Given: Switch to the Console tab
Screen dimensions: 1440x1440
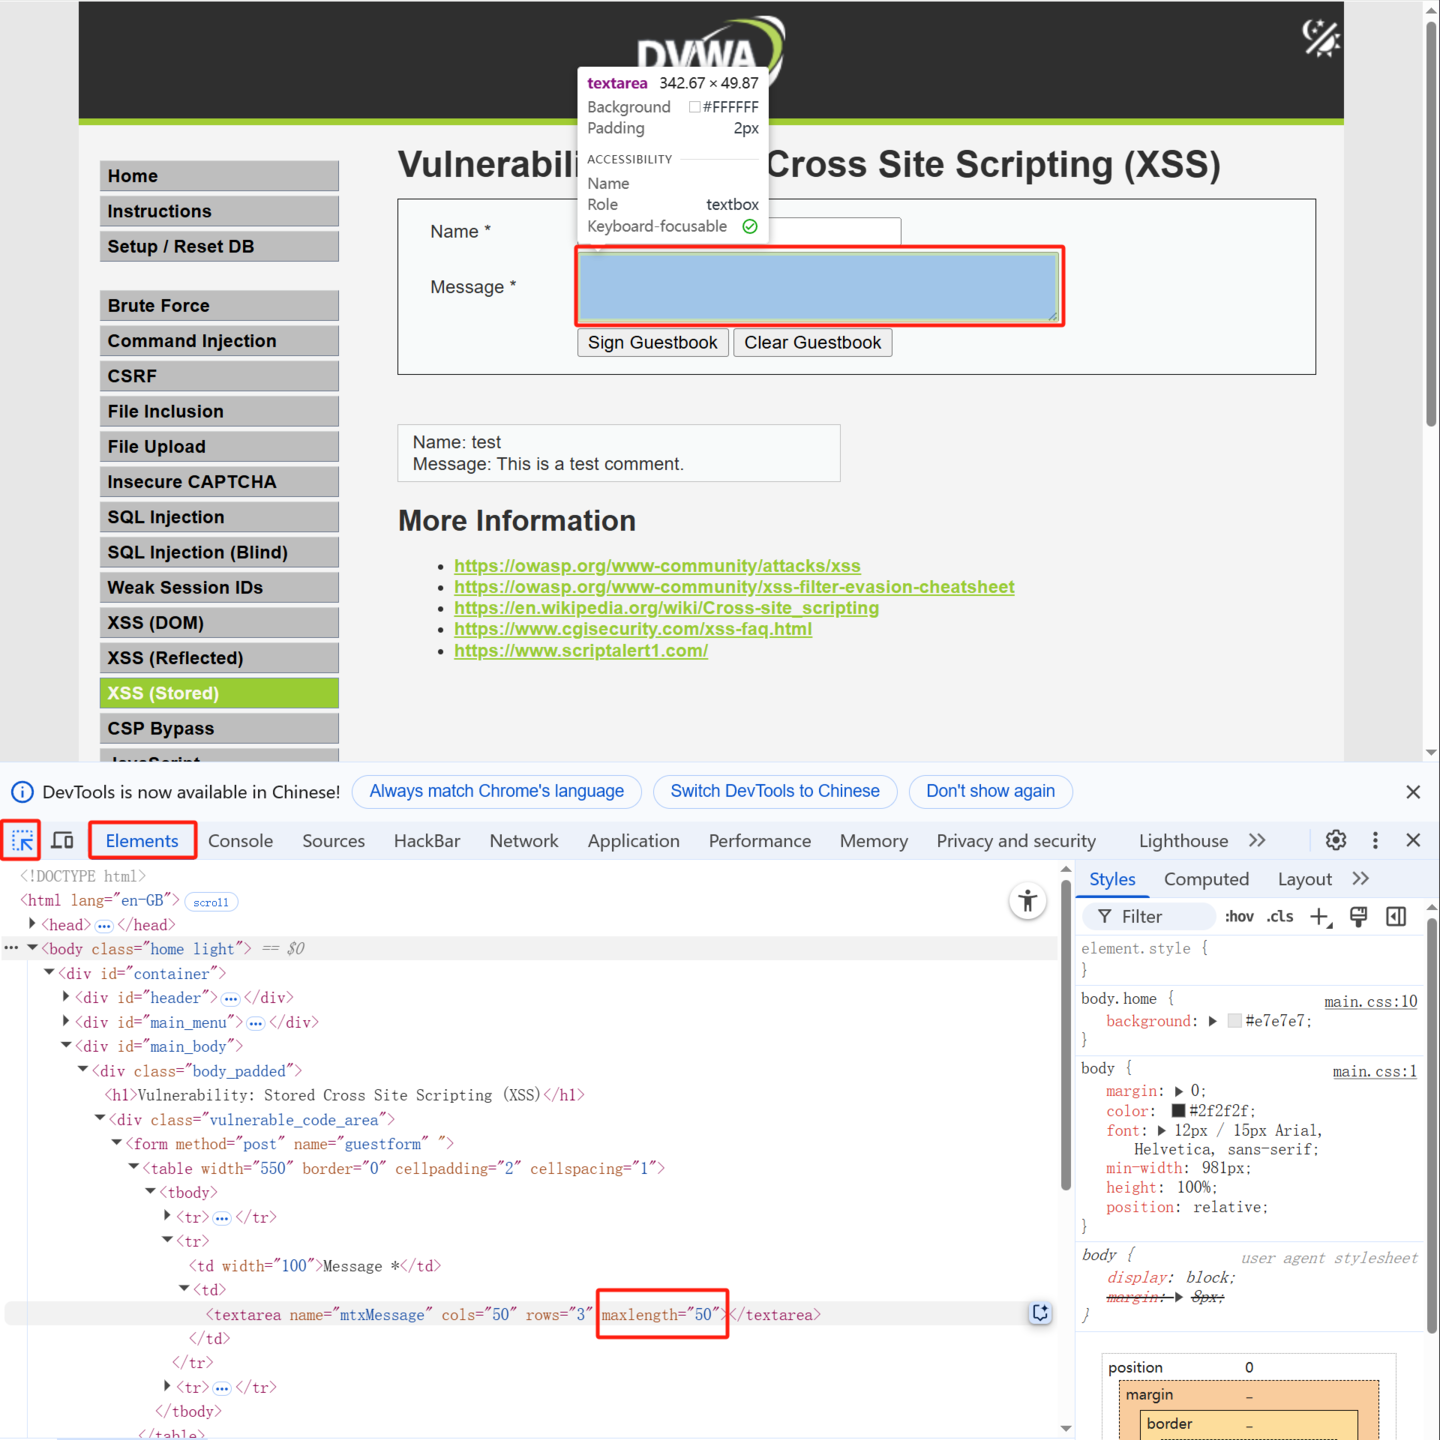Looking at the screenshot, I should tap(240, 841).
